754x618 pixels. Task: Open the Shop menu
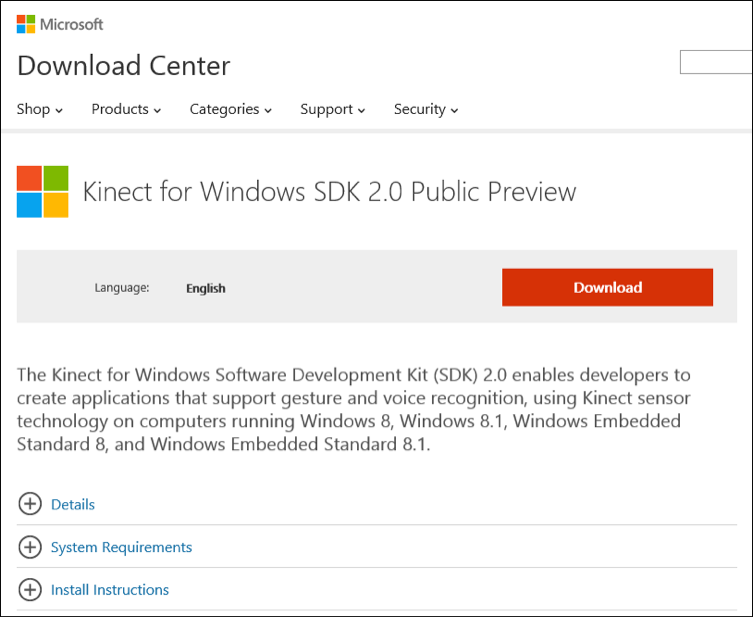(39, 109)
